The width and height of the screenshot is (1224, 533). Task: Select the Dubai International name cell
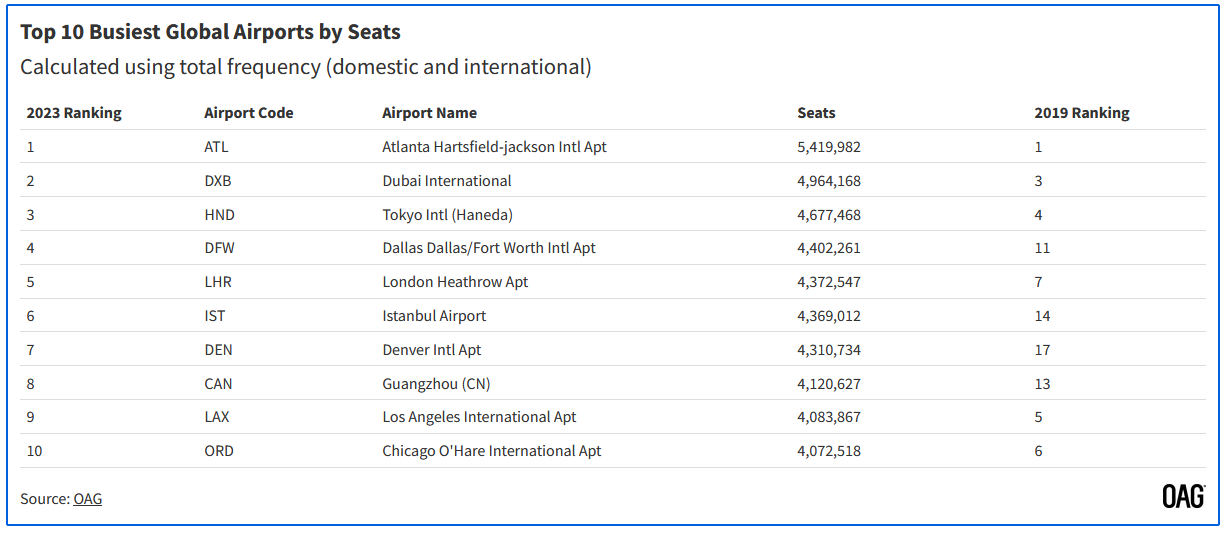coord(446,181)
